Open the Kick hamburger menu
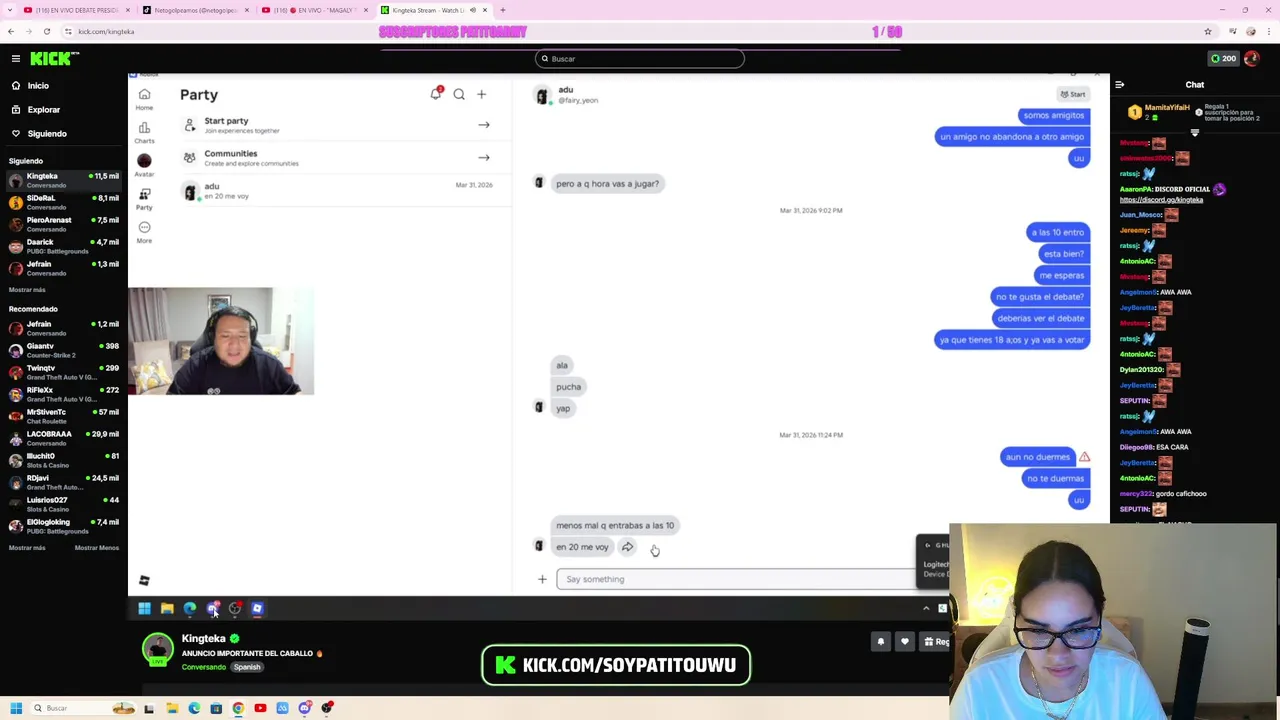The height and width of the screenshot is (720, 1280). (x=16, y=59)
